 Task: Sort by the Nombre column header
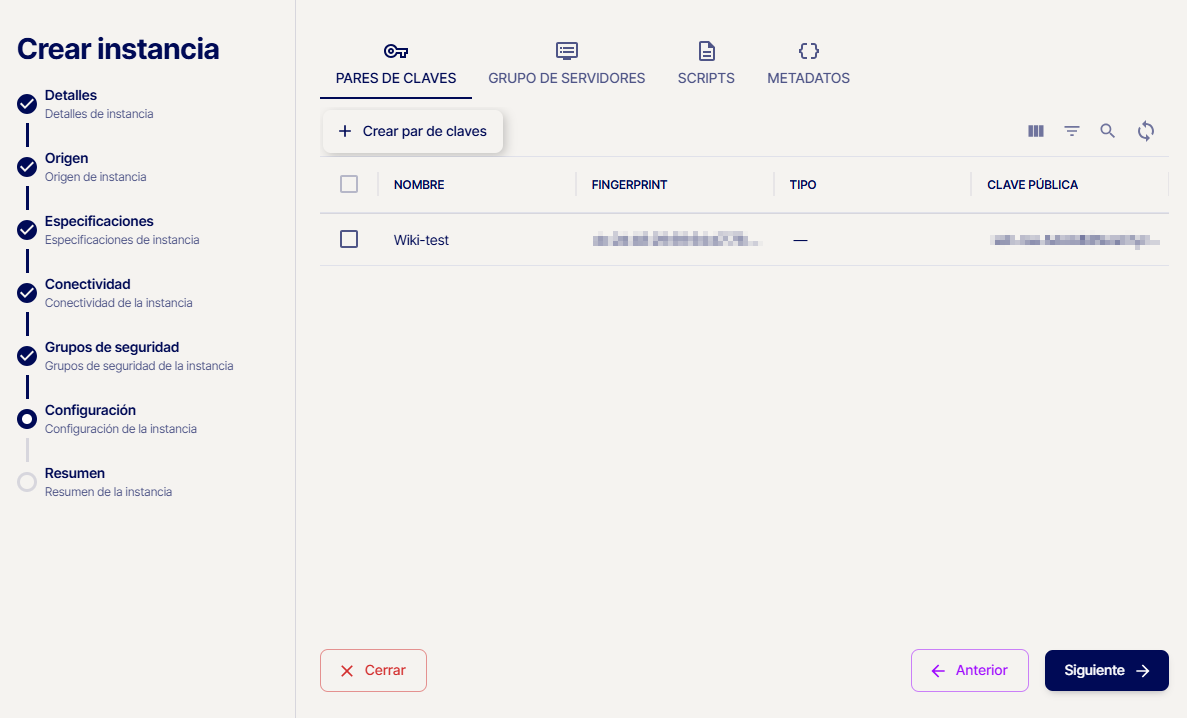[419, 185]
